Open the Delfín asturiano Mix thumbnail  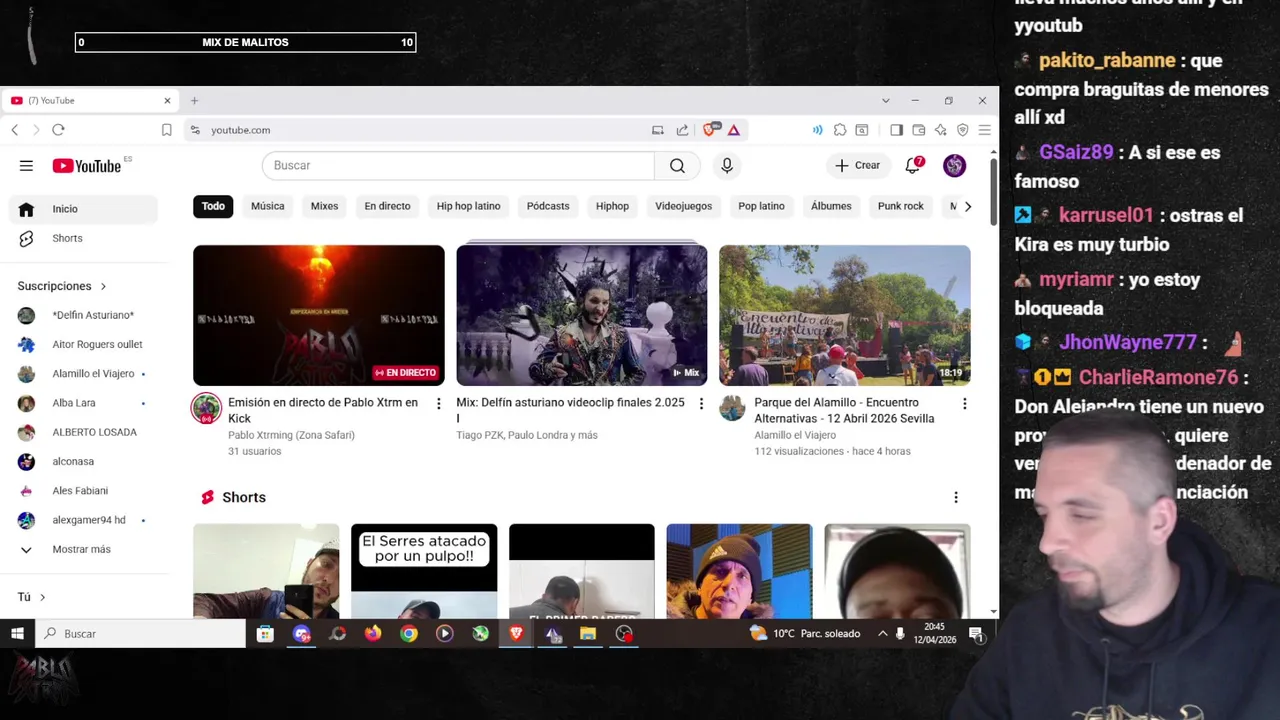pyautogui.click(x=582, y=315)
